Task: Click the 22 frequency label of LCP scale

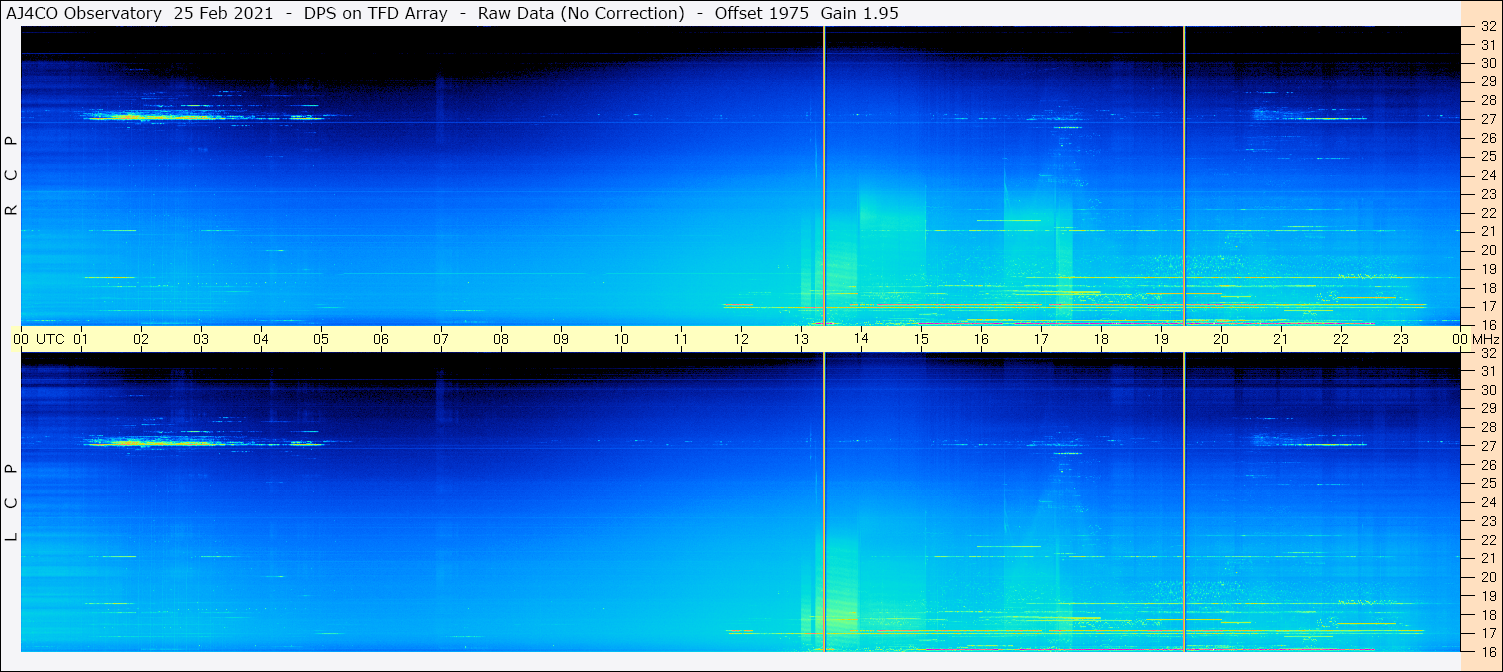Action: [1488, 540]
